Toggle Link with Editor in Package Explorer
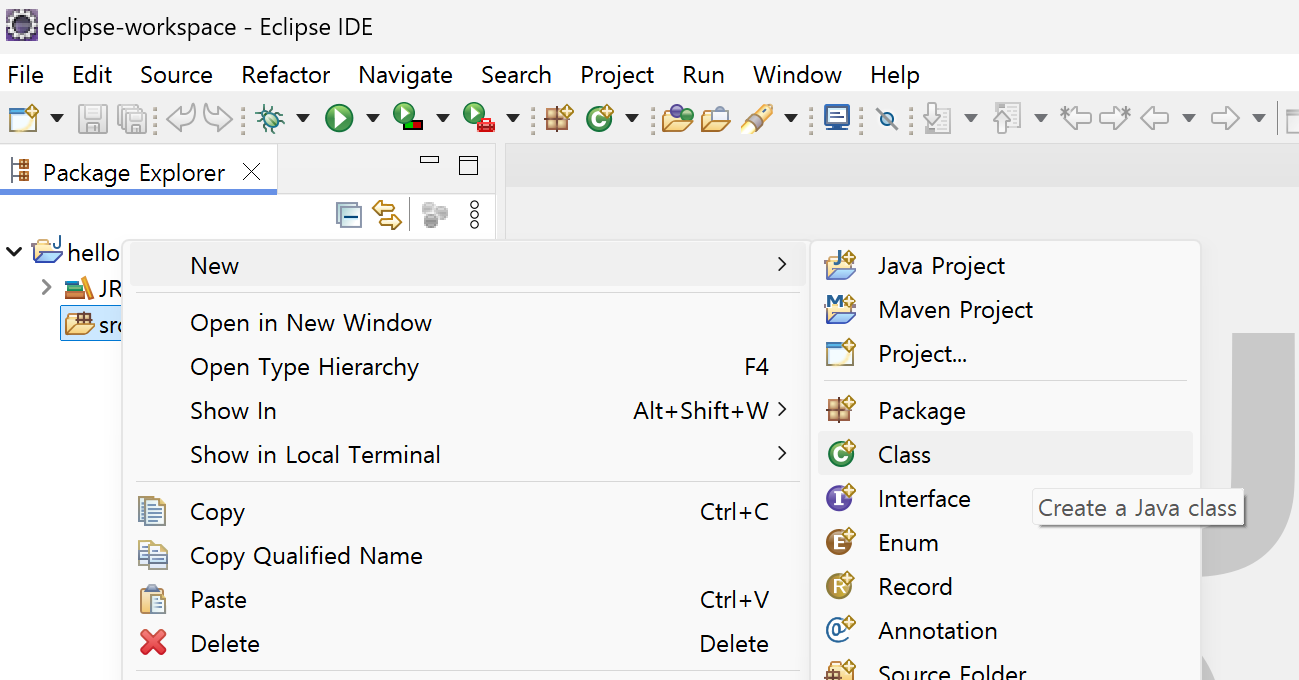The height and width of the screenshot is (680, 1299). pos(387,214)
